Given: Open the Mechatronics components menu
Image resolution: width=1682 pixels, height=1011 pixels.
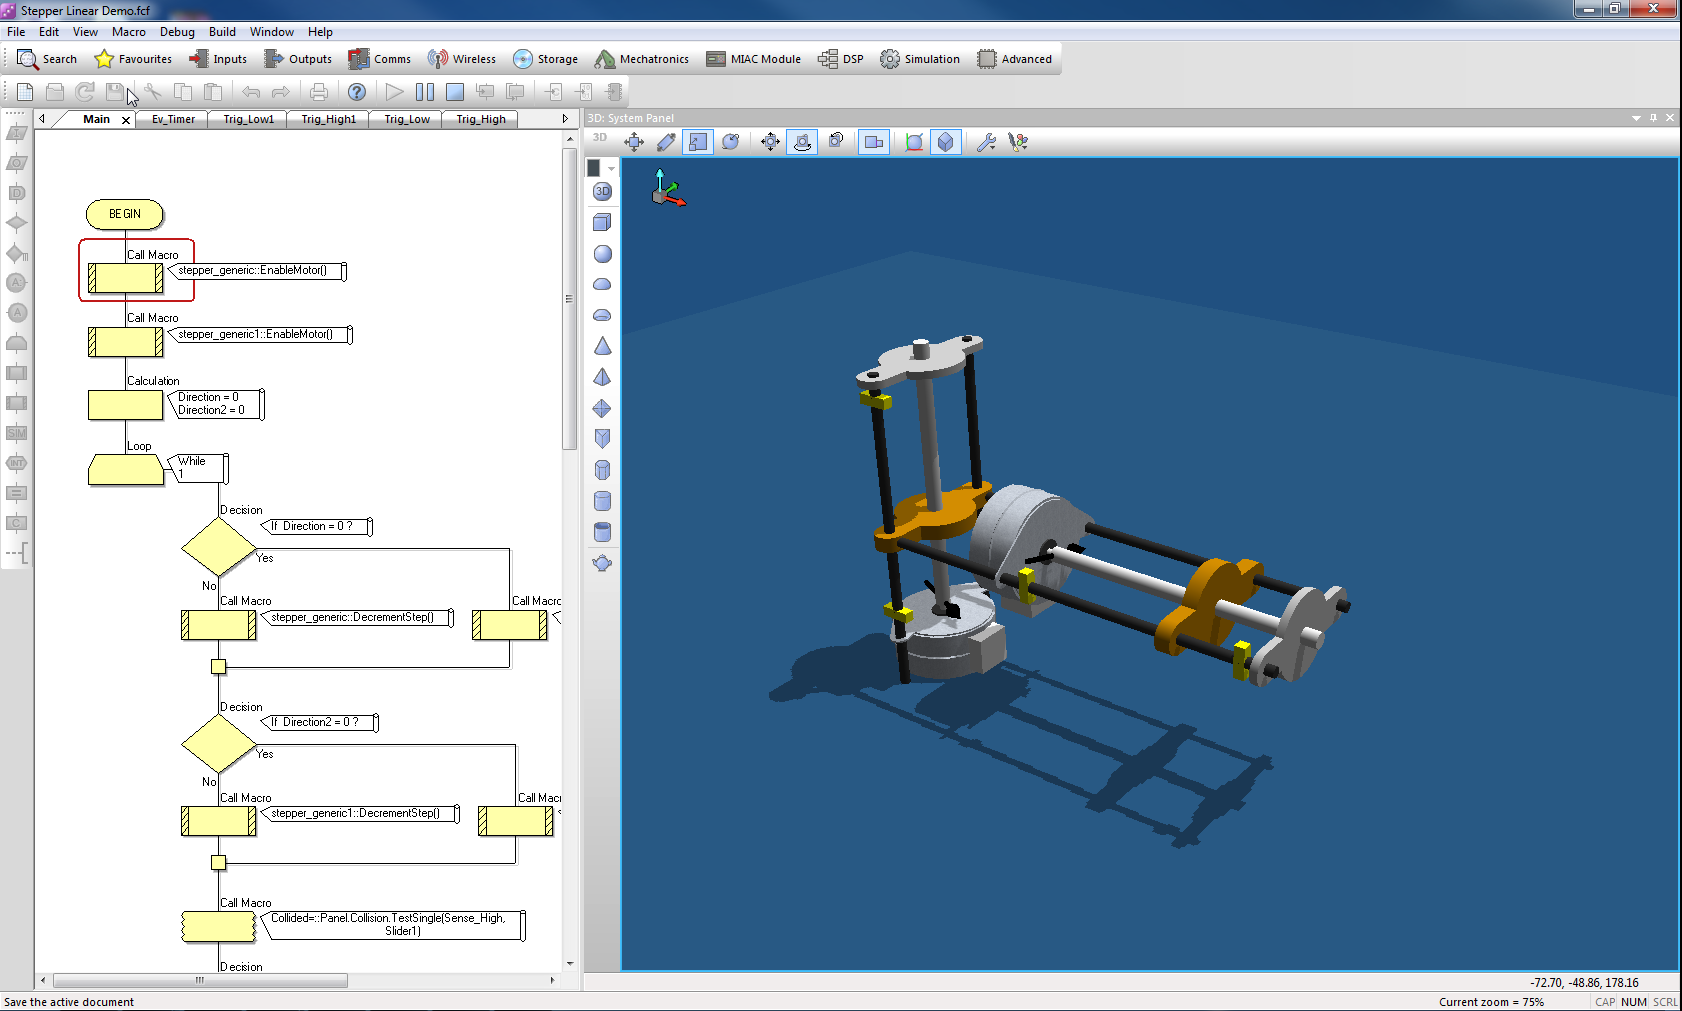Looking at the screenshot, I should pyautogui.click(x=641, y=59).
